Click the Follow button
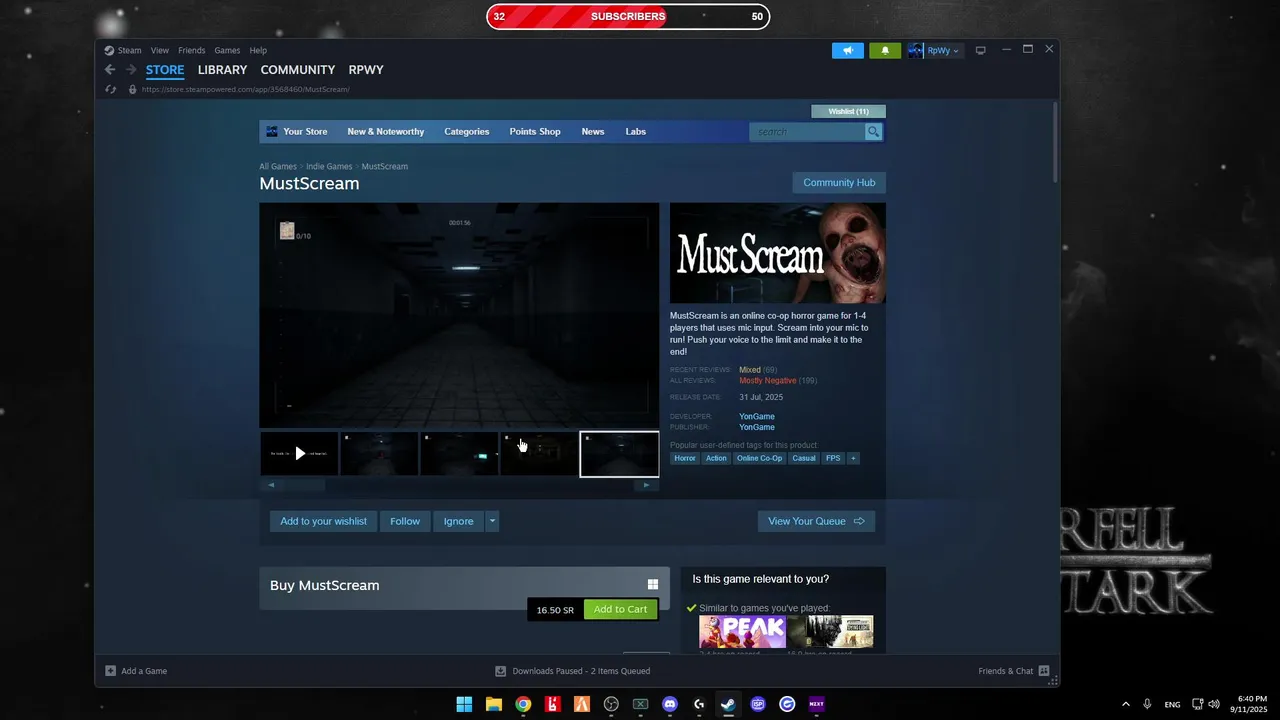Image resolution: width=1280 pixels, height=720 pixels. point(405,521)
